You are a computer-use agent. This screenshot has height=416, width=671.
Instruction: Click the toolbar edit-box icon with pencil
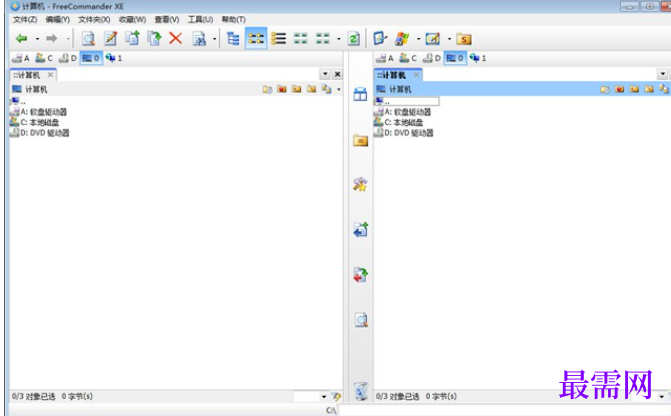433,39
